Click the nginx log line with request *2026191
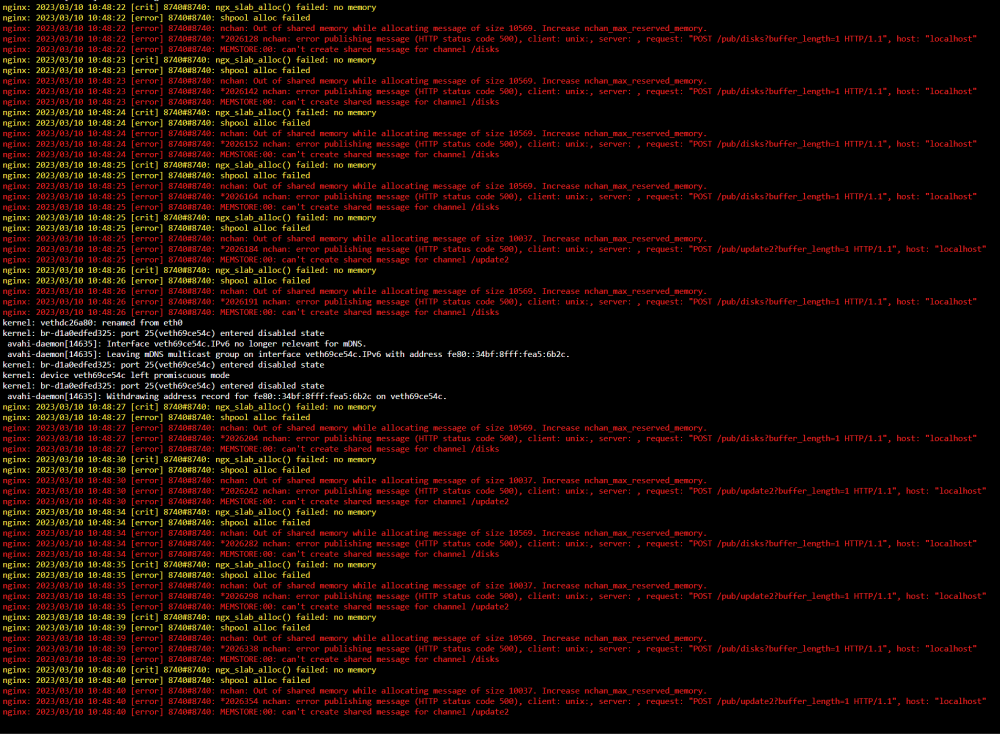 [x=489, y=302]
